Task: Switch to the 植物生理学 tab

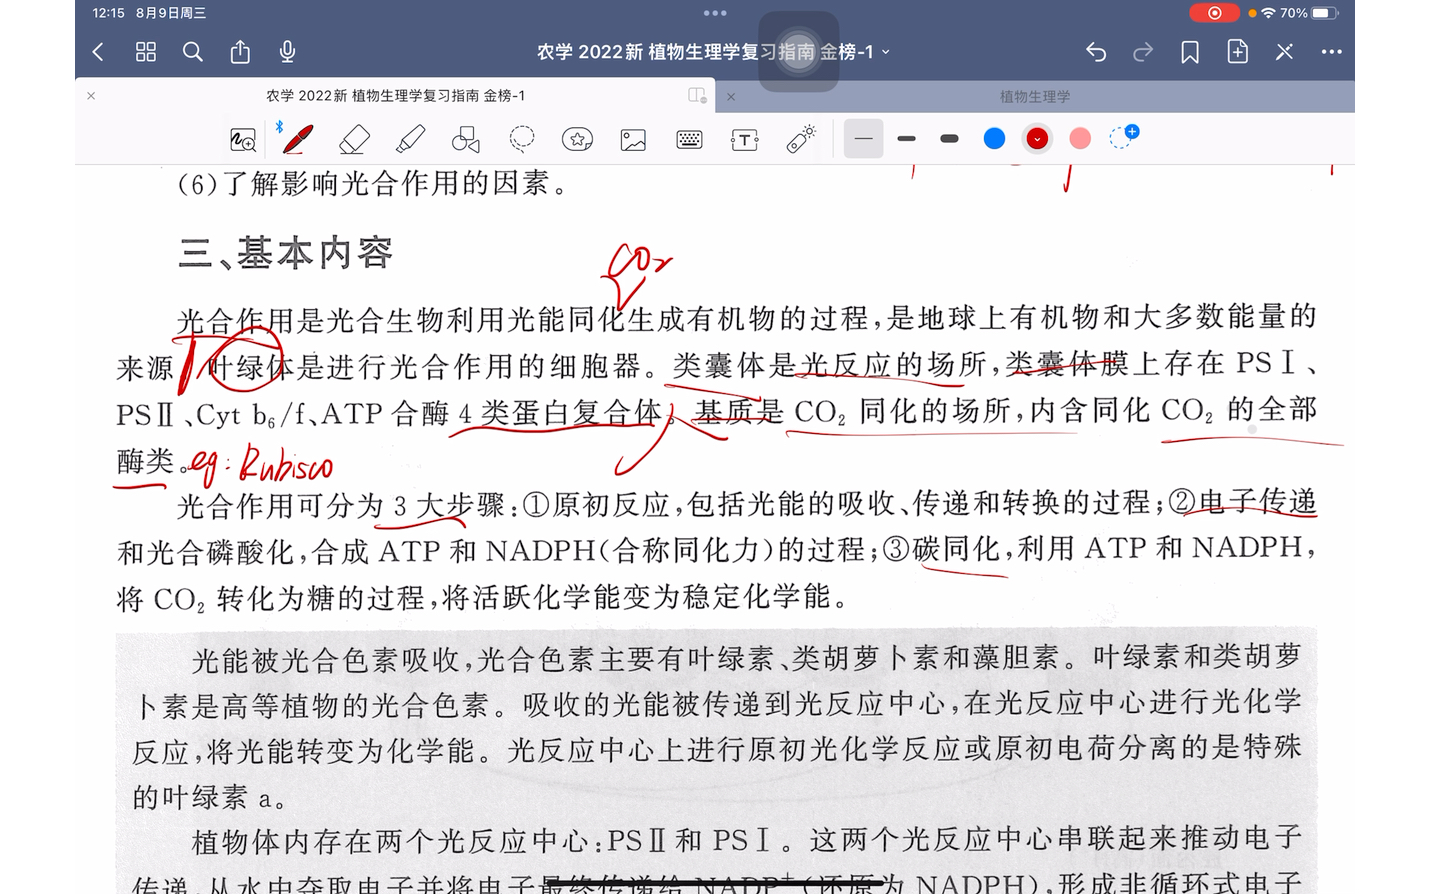Action: 1035,97
